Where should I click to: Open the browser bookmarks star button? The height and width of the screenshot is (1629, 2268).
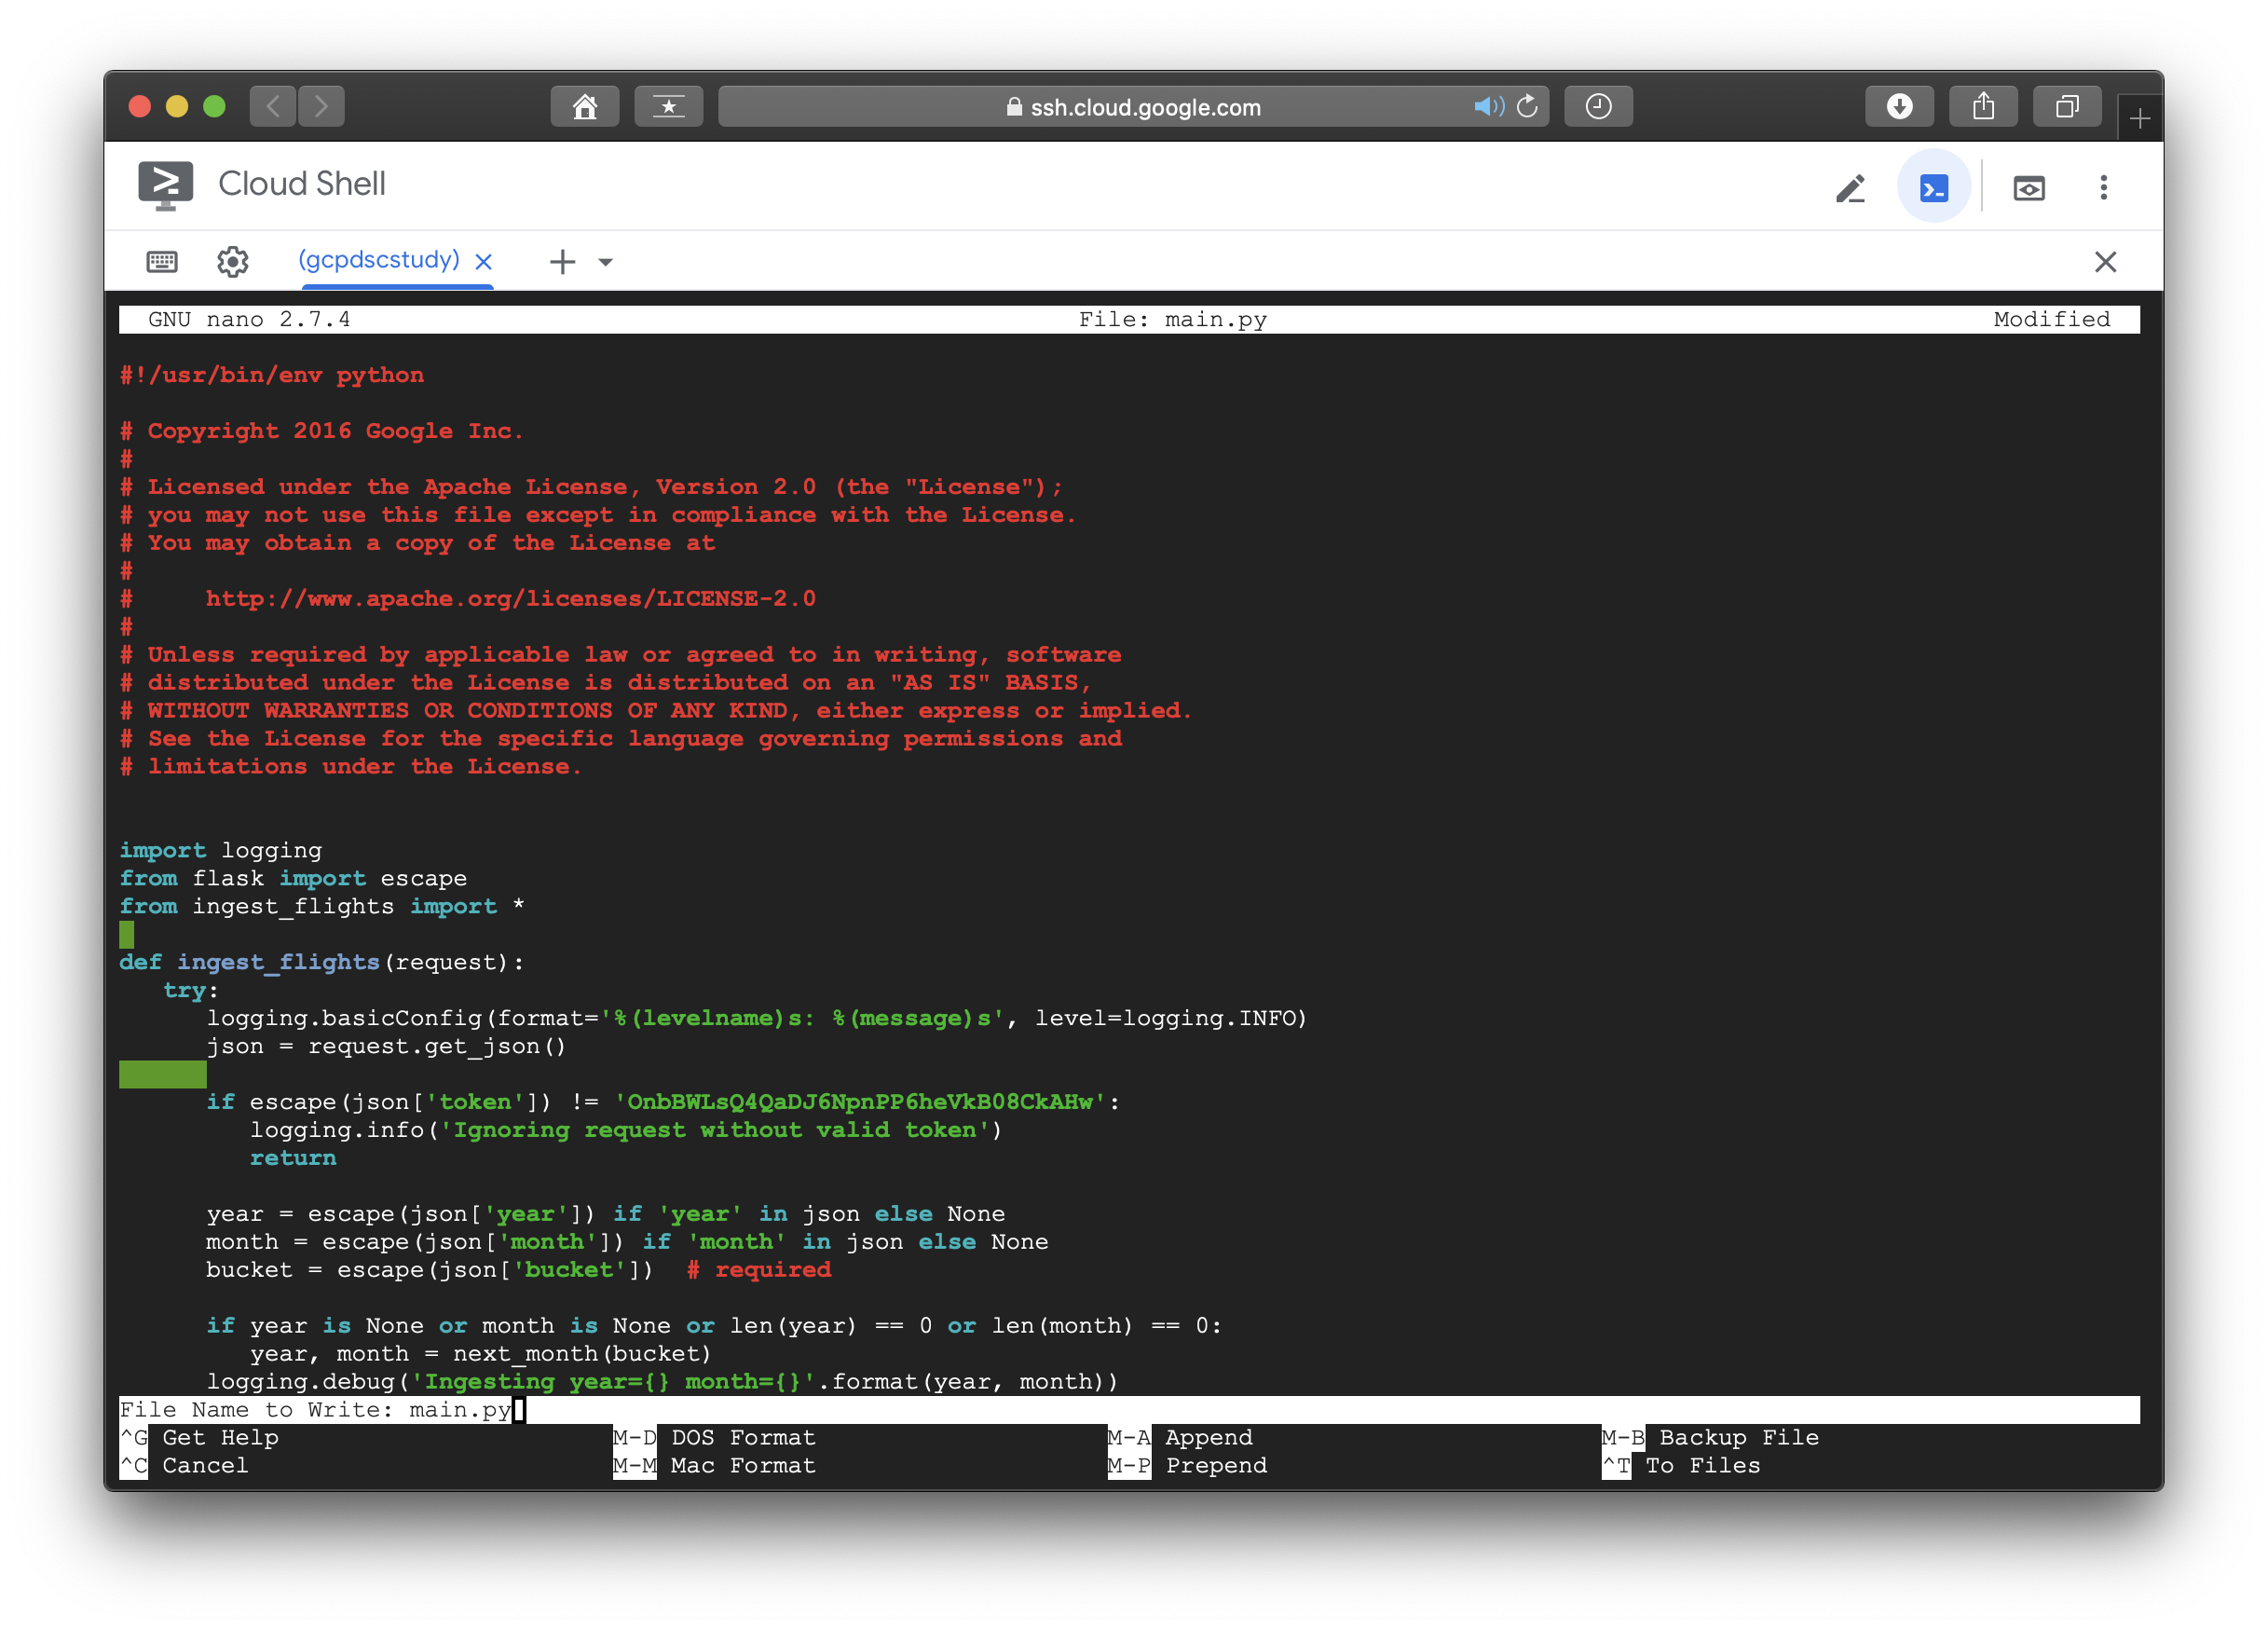click(x=668, y=106)
